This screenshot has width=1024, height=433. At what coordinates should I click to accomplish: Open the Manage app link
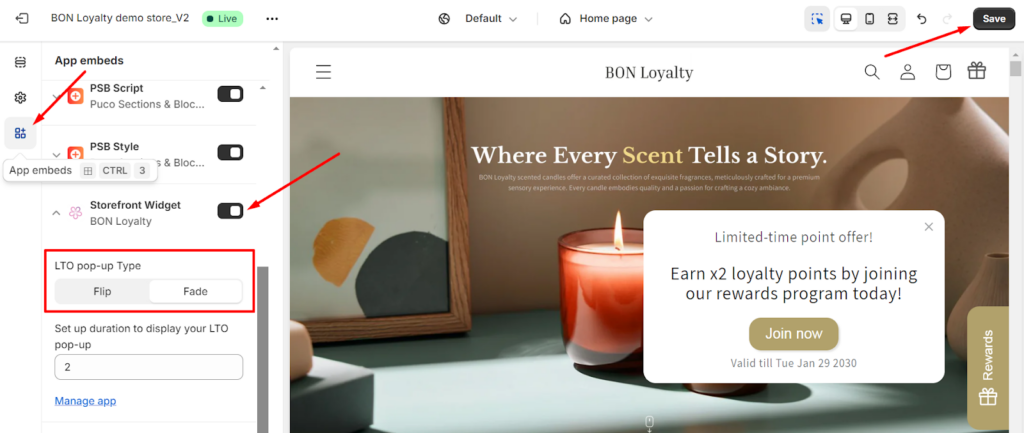click(86, 400)
